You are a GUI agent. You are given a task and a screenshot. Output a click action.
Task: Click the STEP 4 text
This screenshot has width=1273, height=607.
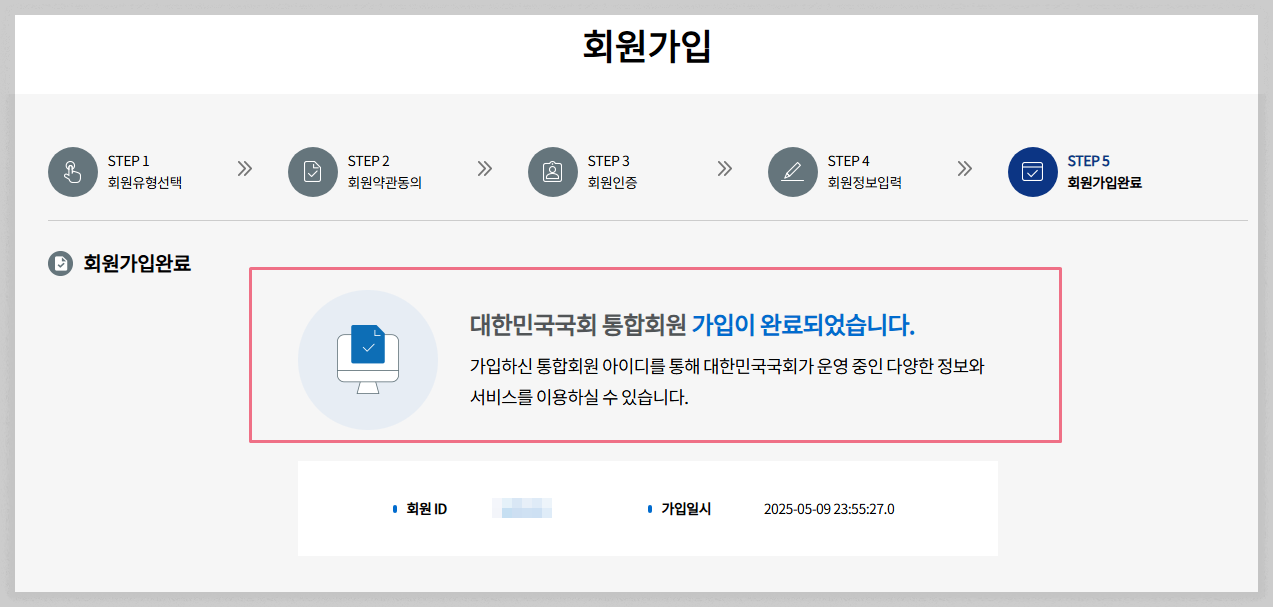coord(849,161)
